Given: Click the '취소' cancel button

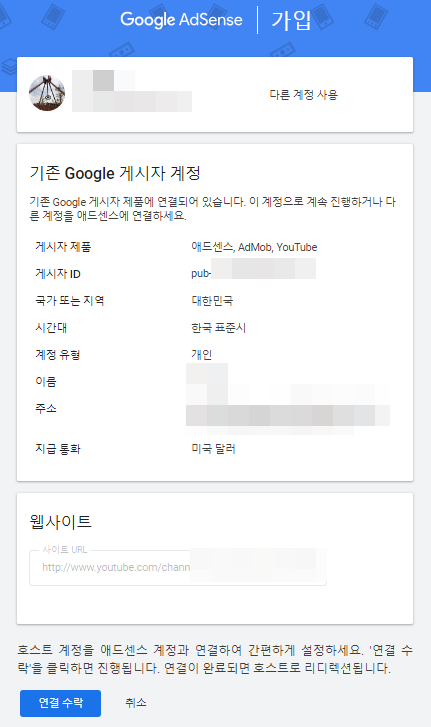Looking at the screenshot, I should click(x=136, y=702).
